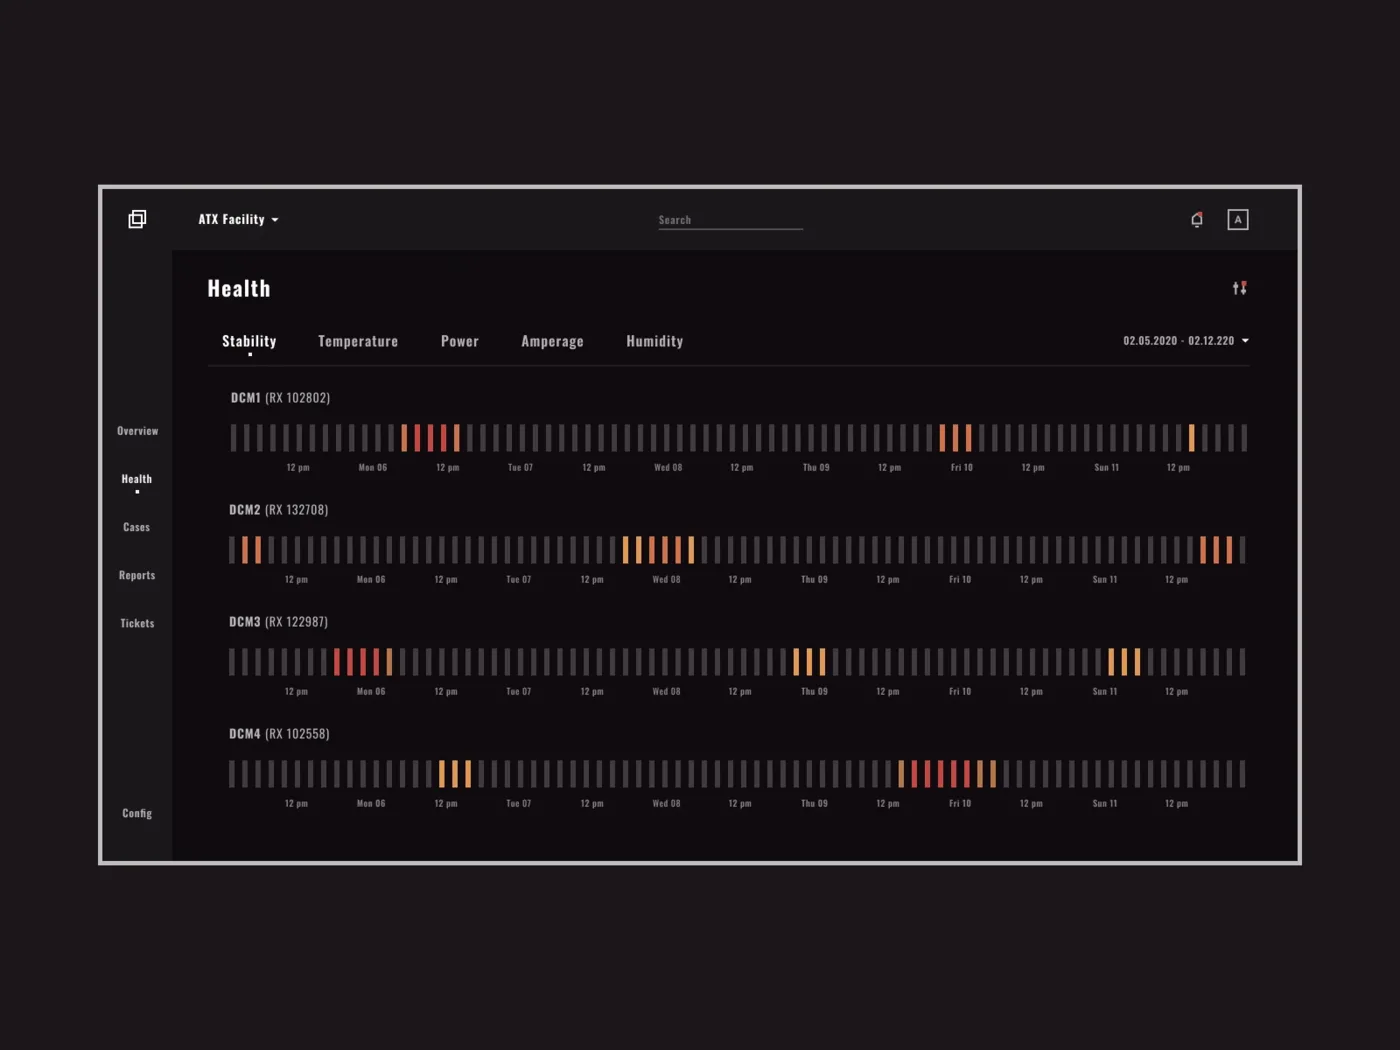Open the ATX Facility dropdown
The height and width of the screenshot is (1050, 1400).
click(238, 219)
